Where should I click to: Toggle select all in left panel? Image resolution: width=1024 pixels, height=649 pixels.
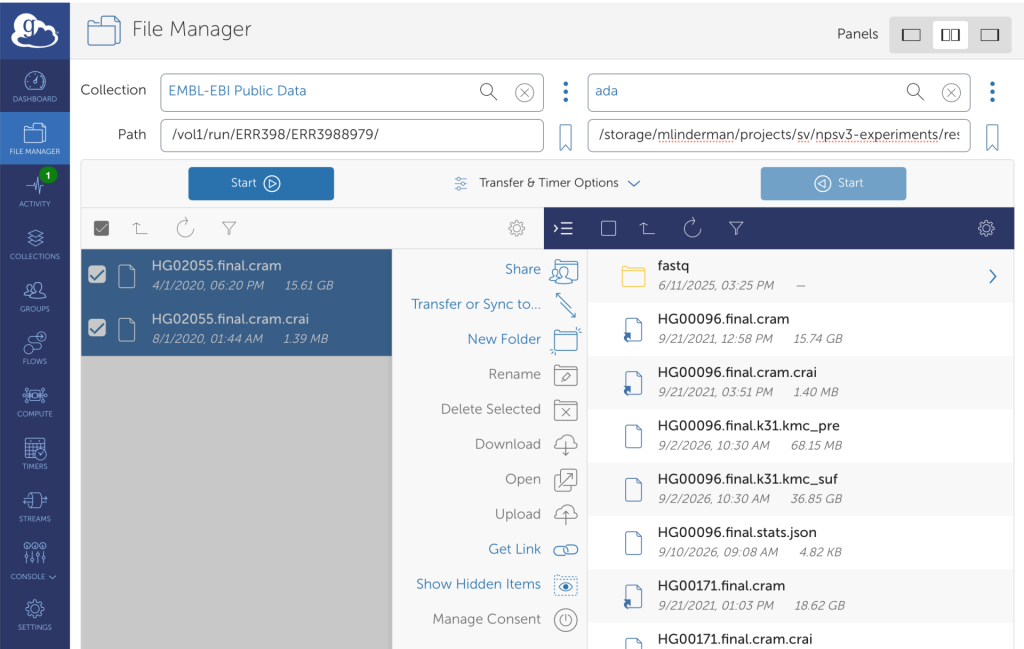point(101,228)
